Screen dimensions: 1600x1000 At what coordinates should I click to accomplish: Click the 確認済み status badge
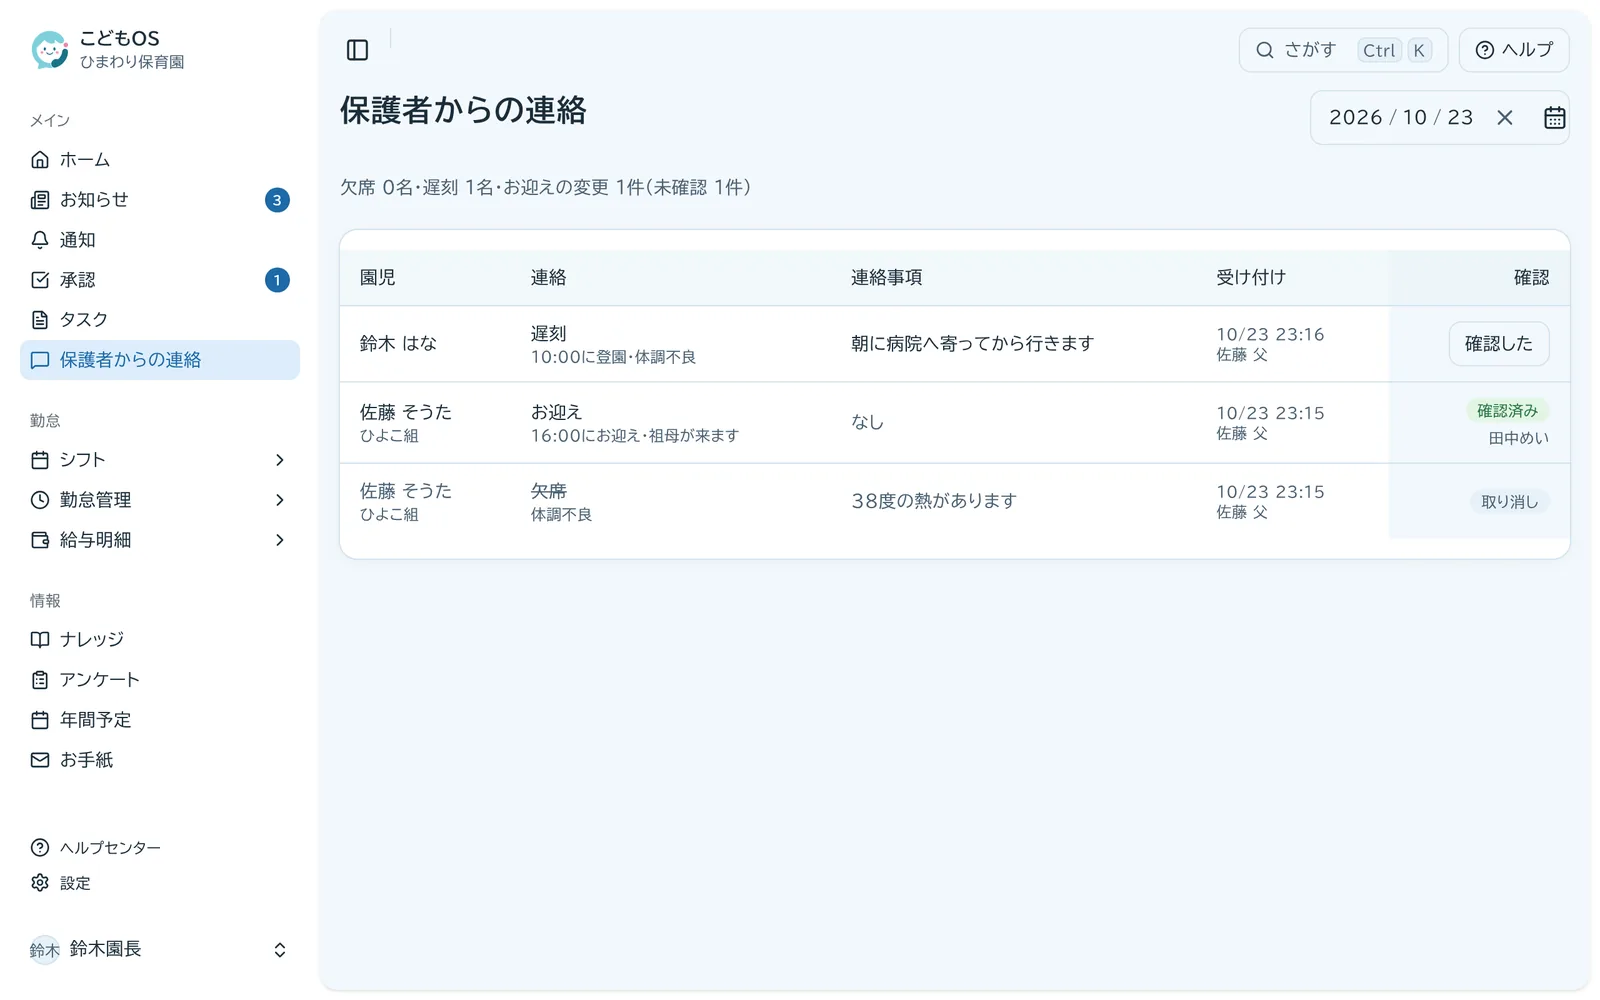pyautogui.click(x=1507, y=411)
